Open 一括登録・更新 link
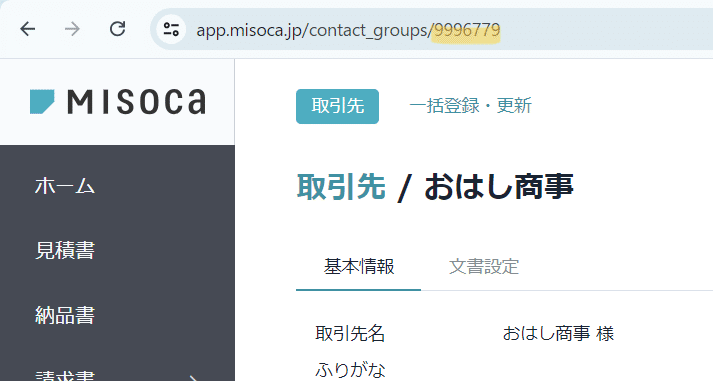 click(x=471, y=105)
